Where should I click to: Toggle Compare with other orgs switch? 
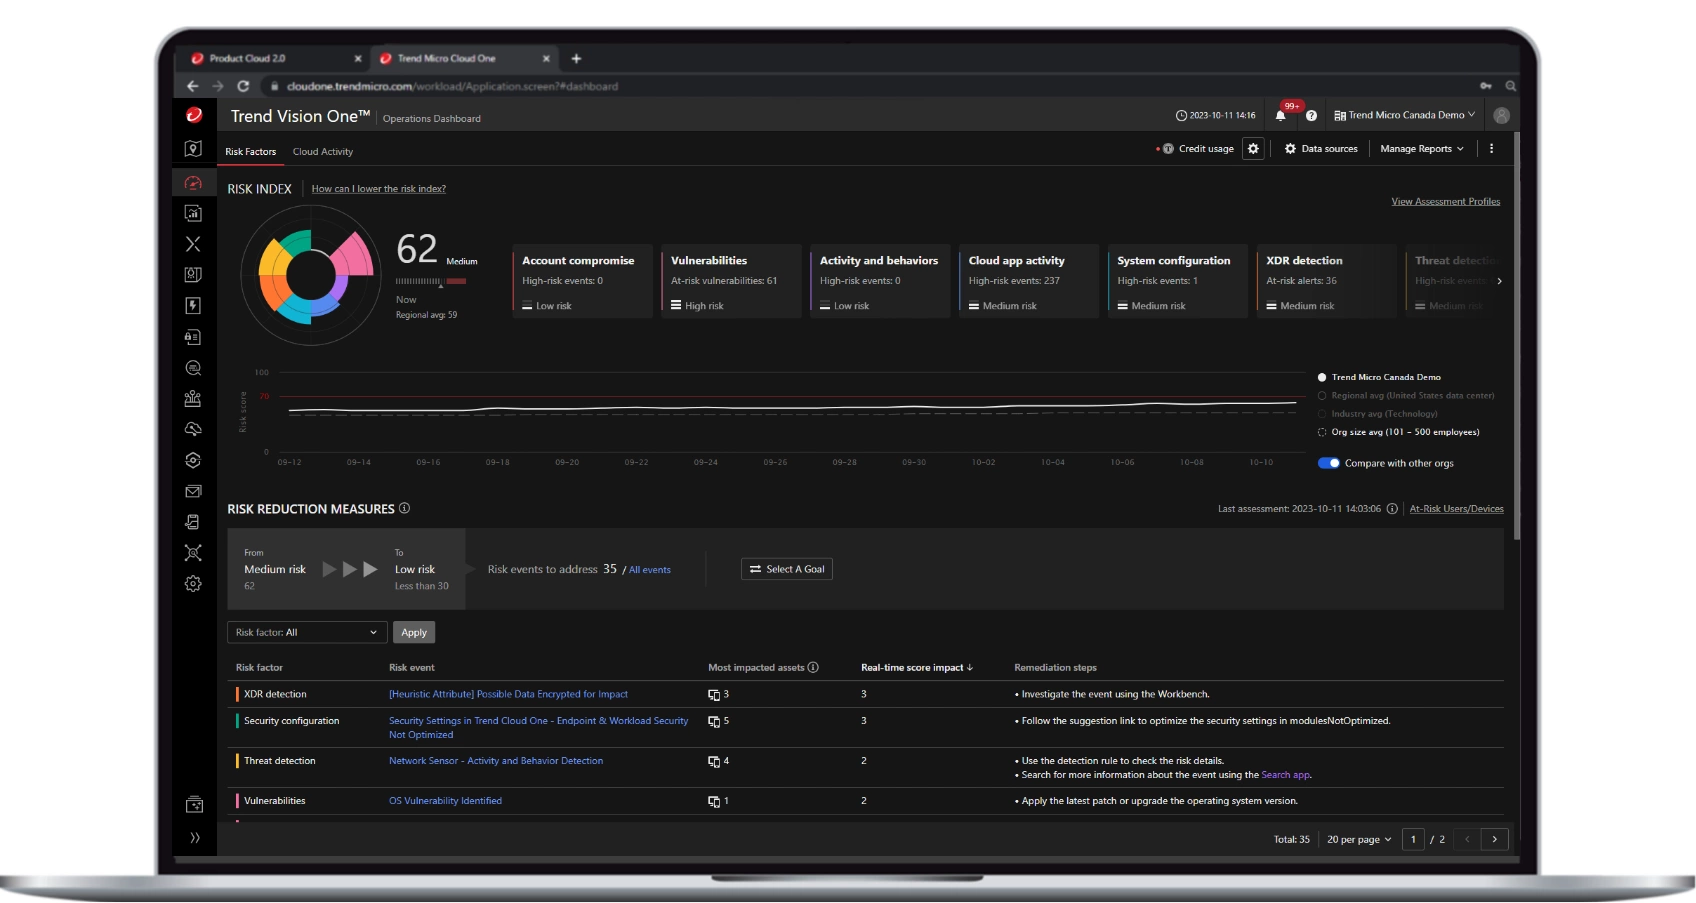[1328, 463]
